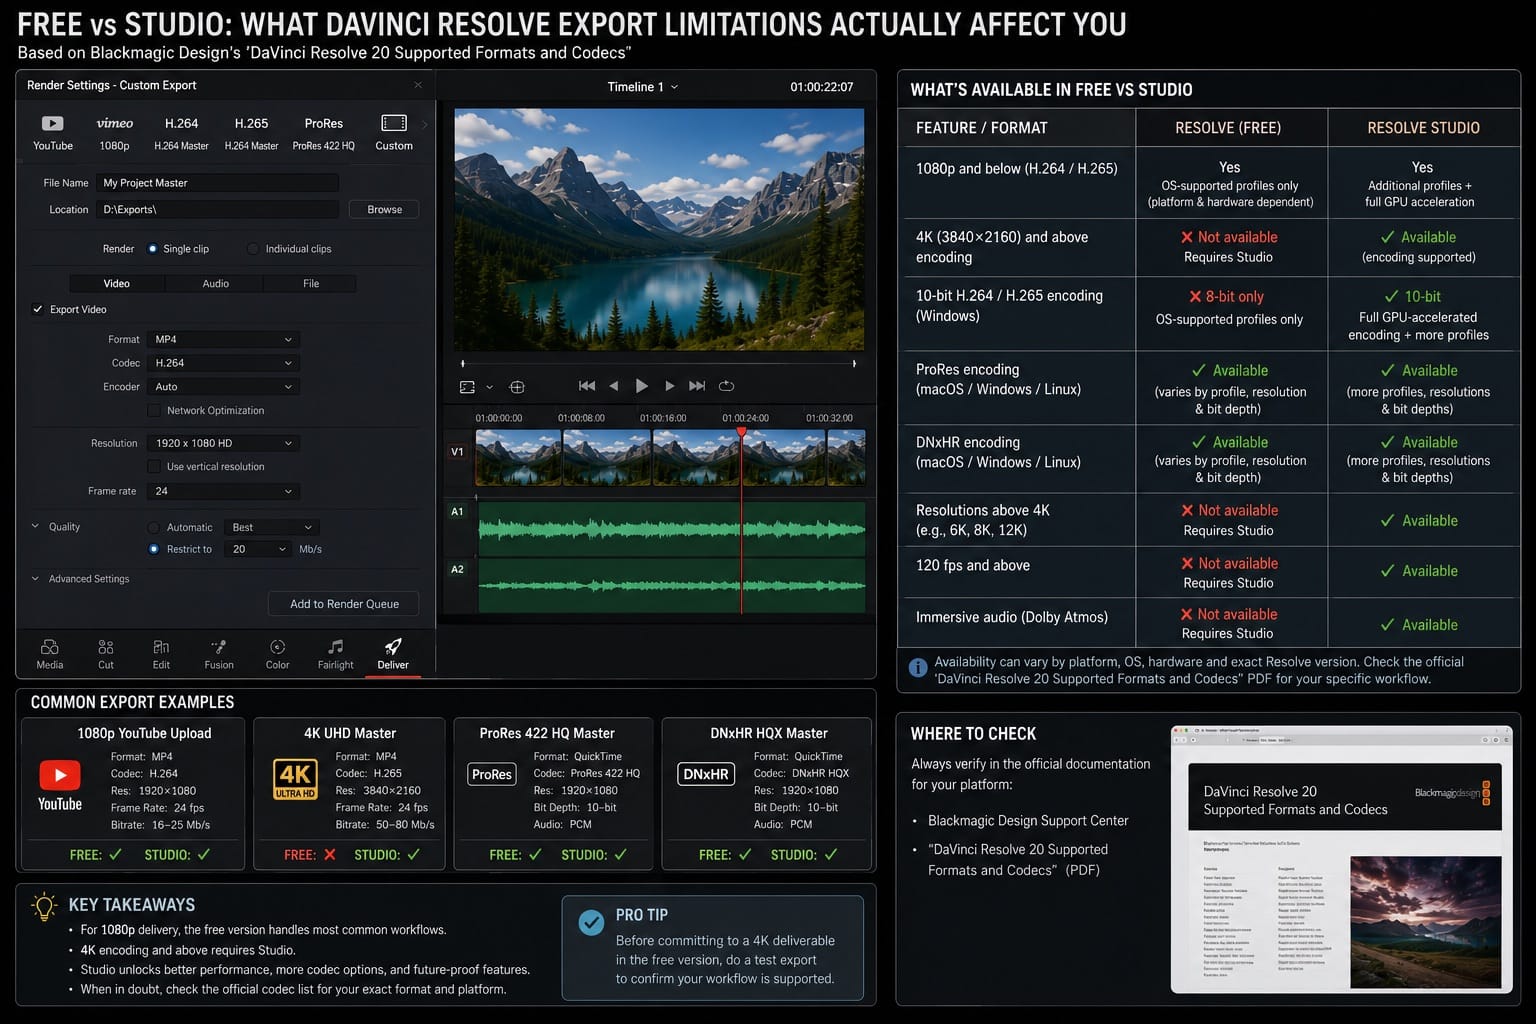Open the bitrate value dropdown showing 20
Viewport: 1536px width, 1024px height.
point(258,549)
